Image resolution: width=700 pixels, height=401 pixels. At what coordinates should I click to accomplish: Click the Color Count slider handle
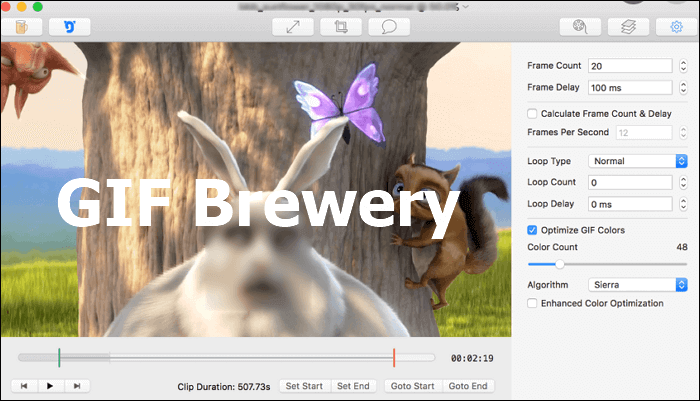point(559,264)
